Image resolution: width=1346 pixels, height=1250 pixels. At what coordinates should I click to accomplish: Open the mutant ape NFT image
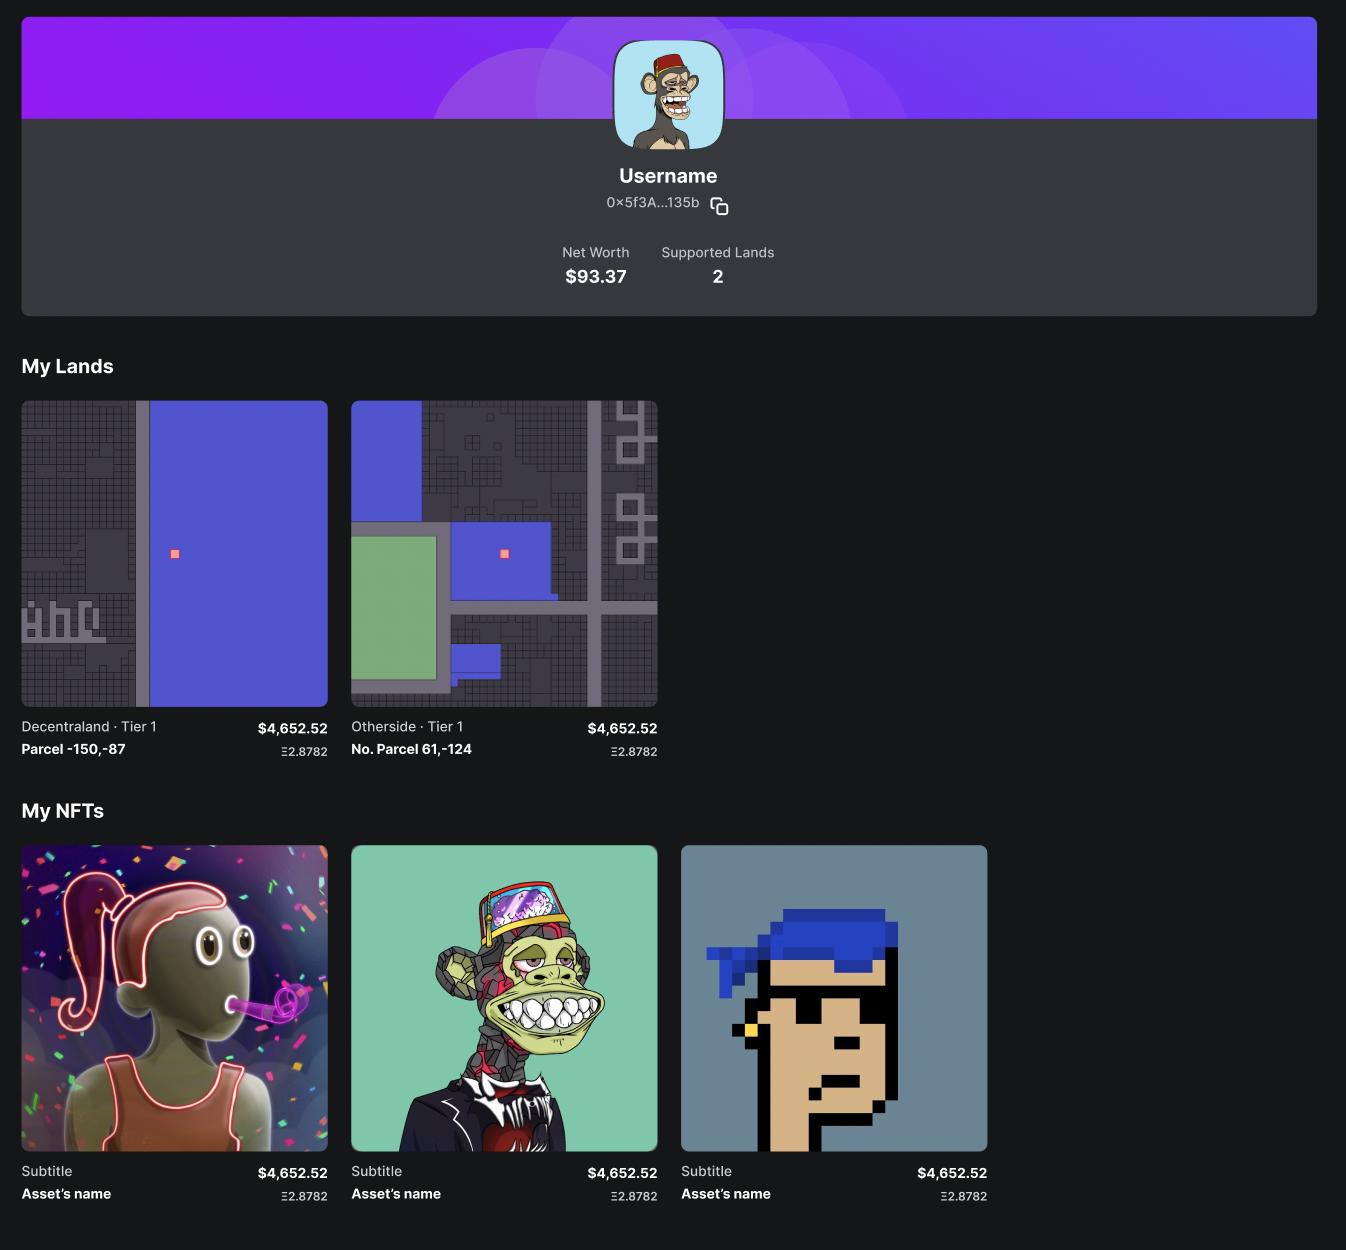[504, 998]
